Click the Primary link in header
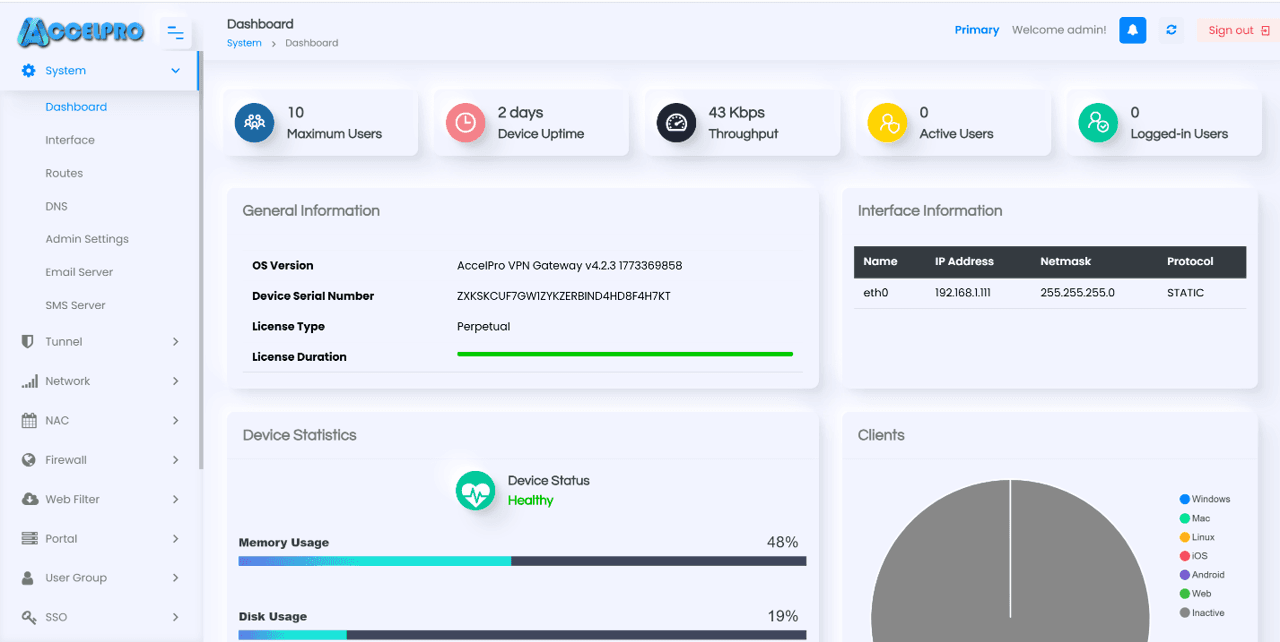Image resolution: width=1280 pixels, height=642 pixels. (x=977, y=30)
